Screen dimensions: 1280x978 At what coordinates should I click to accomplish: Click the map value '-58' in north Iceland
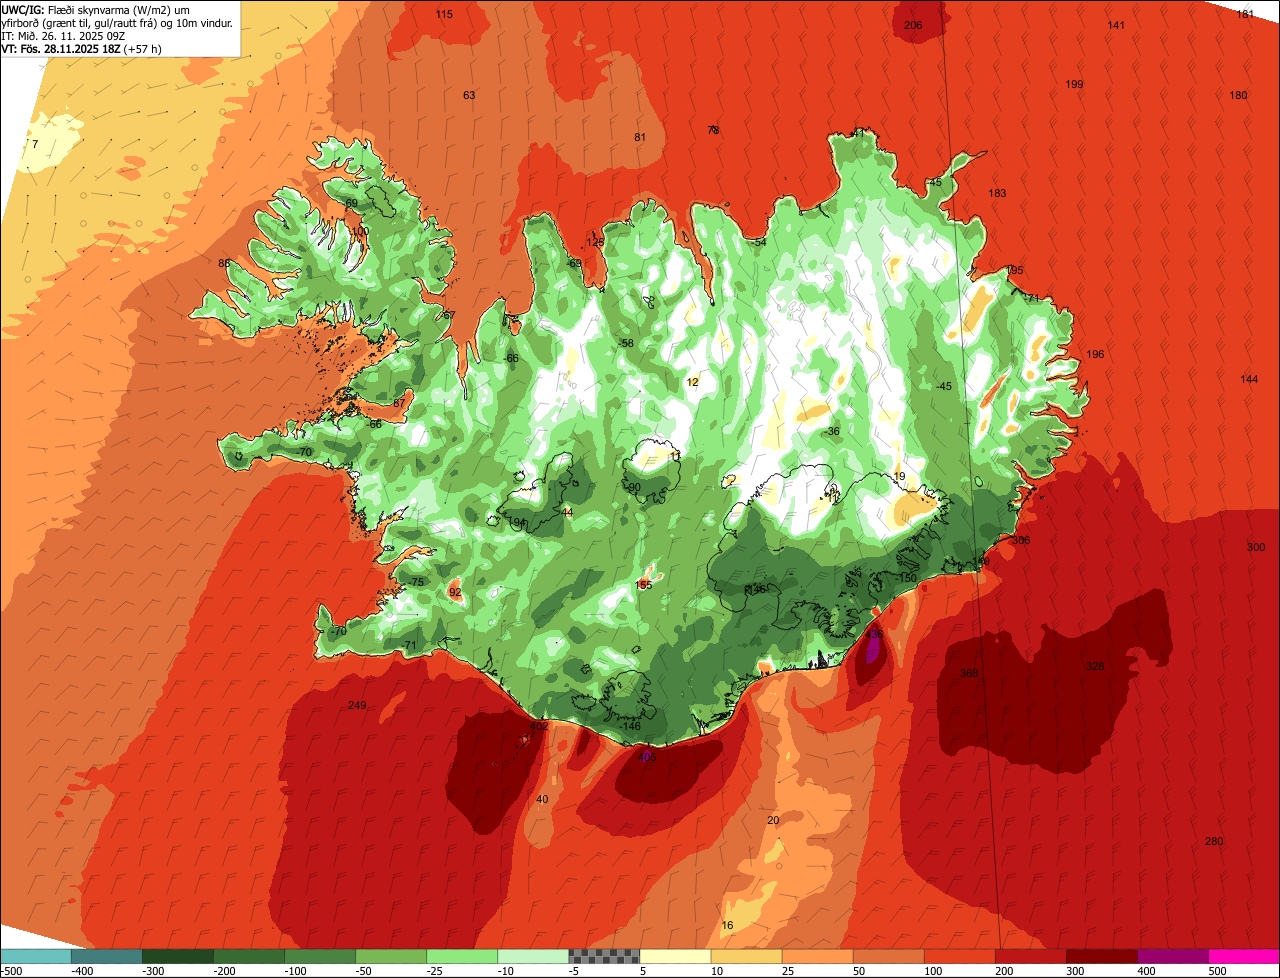625,343
